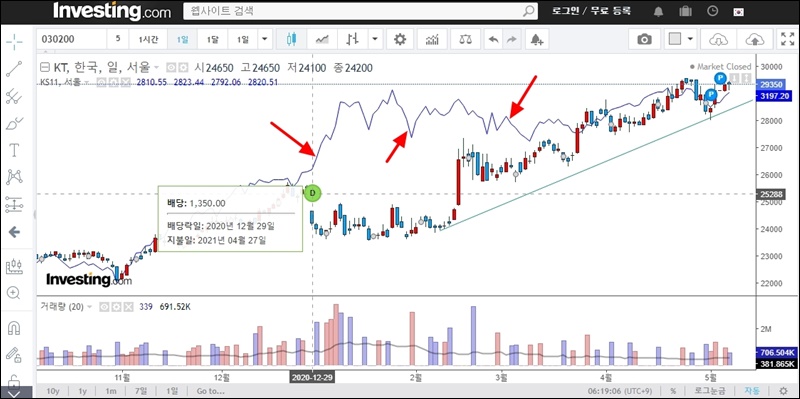
Task: Open the 거래량 (20) indicator dropdown
Action: tap(89, 307)
